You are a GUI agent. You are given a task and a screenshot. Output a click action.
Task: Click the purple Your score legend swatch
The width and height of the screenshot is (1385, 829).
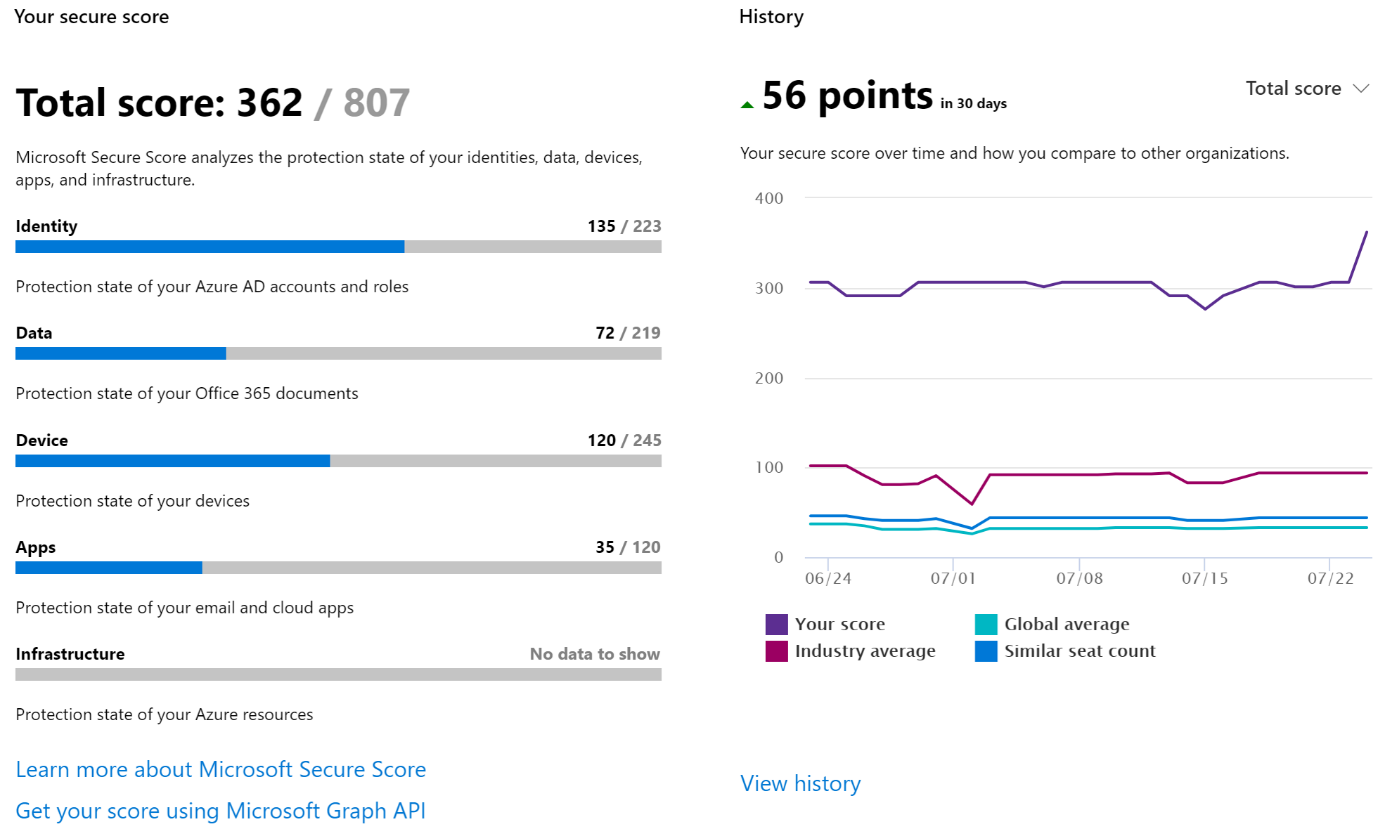coord(777,624)
